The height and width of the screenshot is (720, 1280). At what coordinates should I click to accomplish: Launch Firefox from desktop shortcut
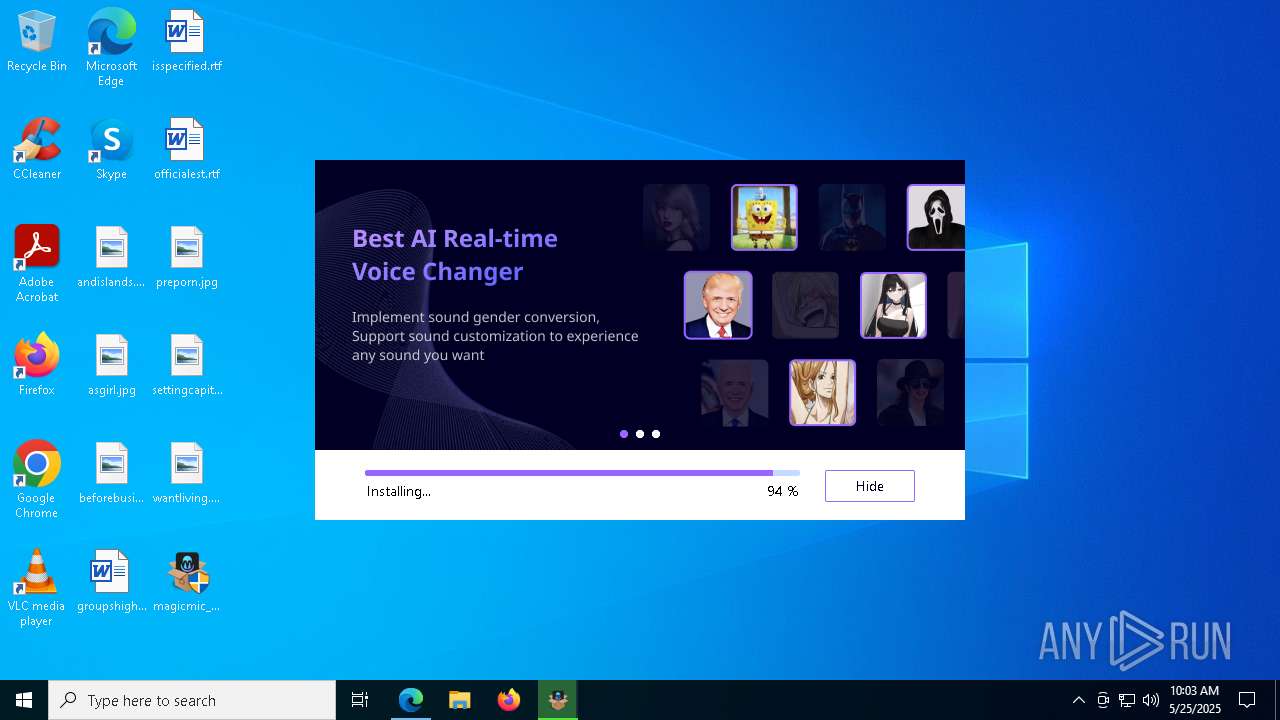click(x=37, y=366)
